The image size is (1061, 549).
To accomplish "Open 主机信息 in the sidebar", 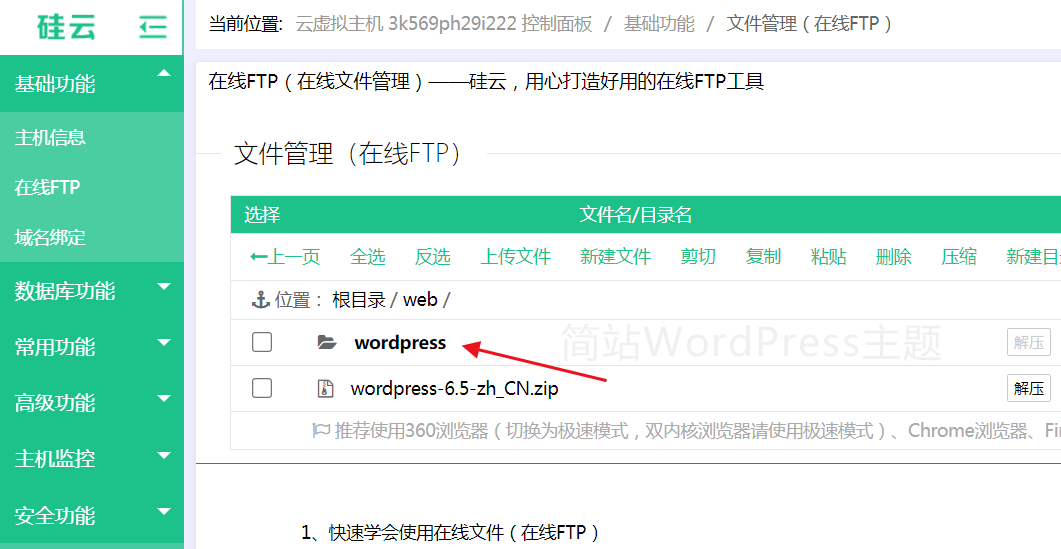I will [50, 138].
